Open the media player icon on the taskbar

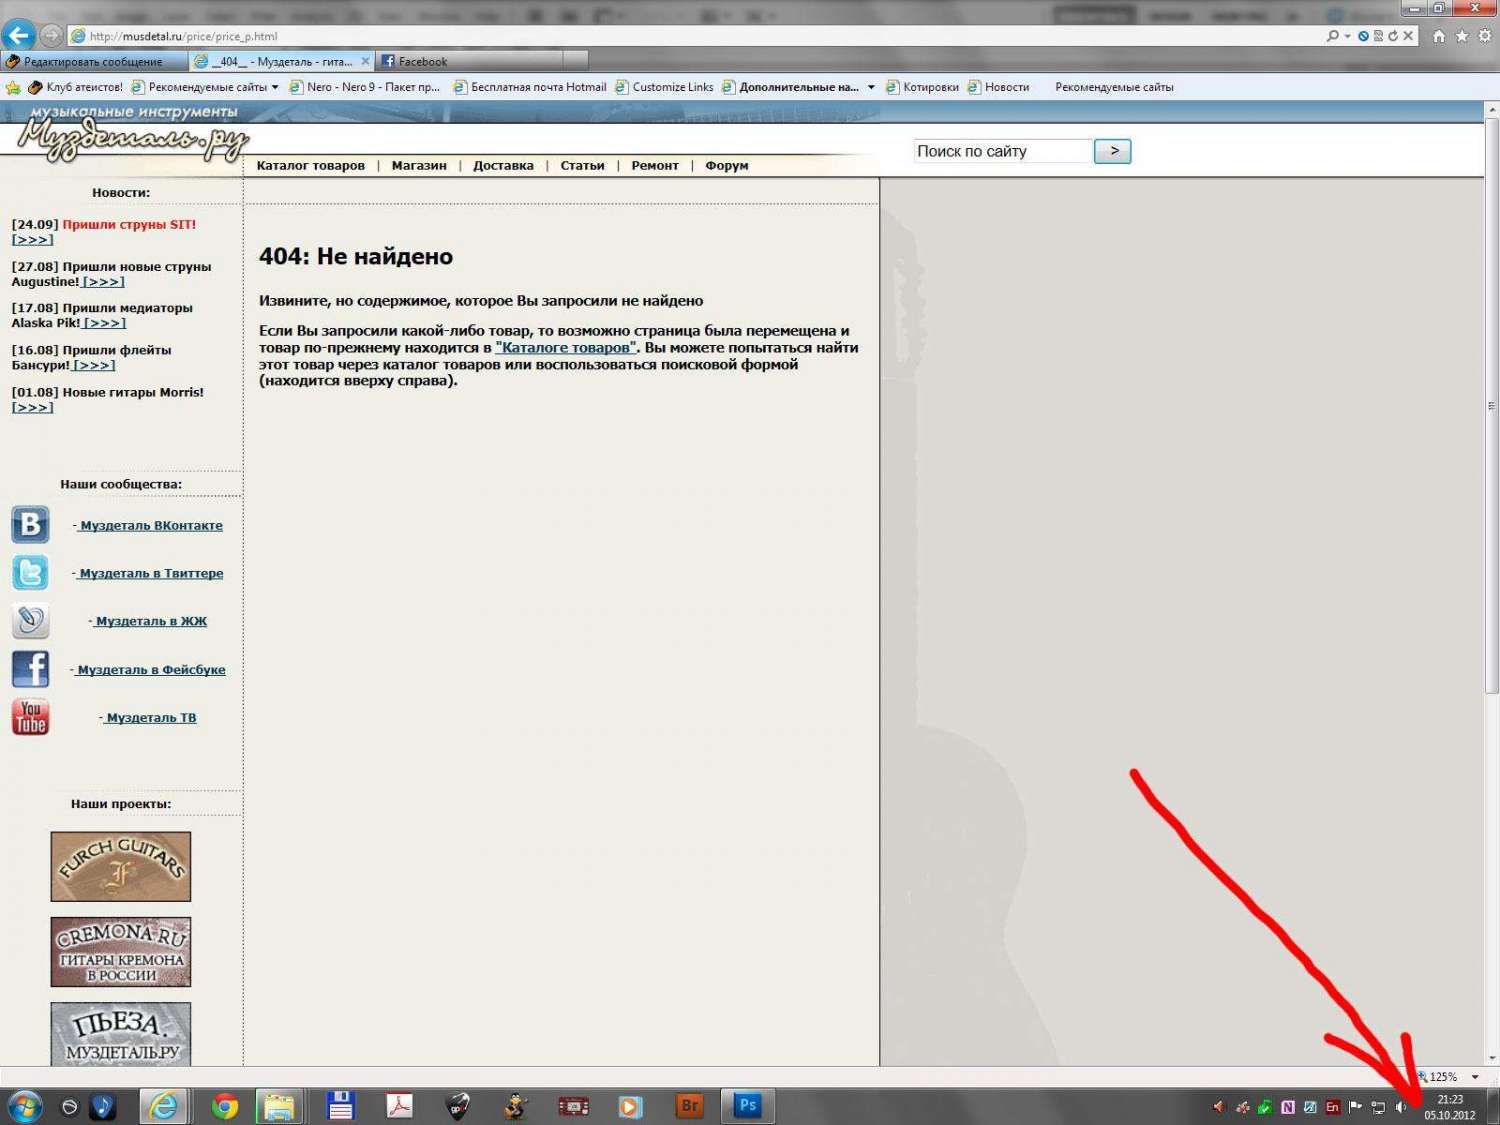click(x=630, y=1106)
